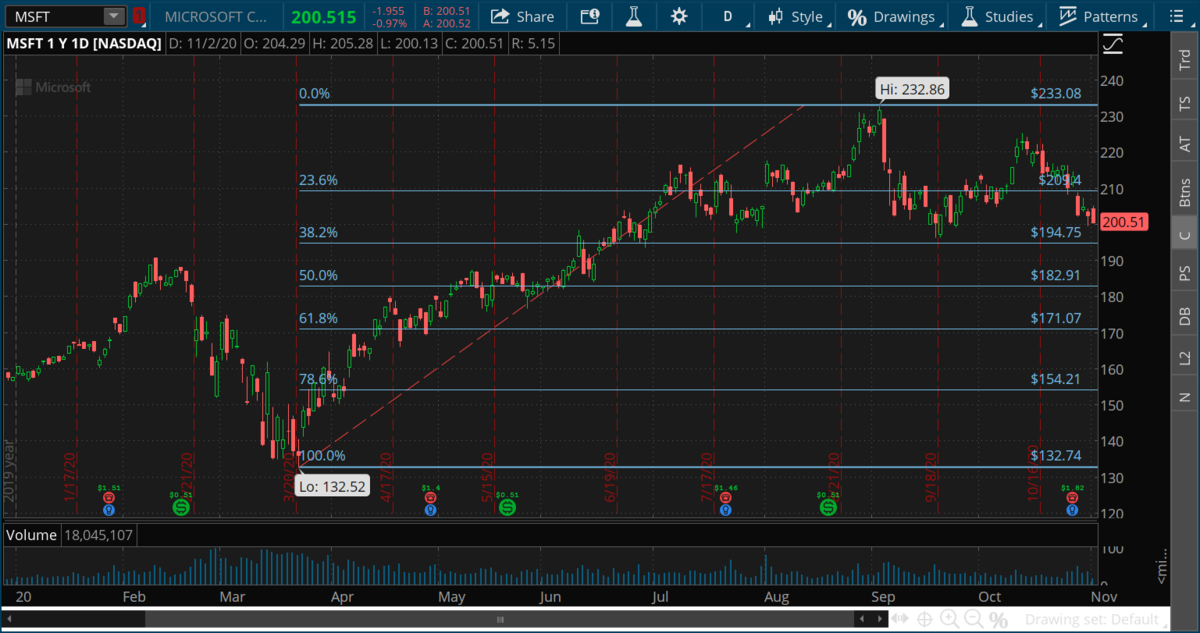
Task: Click the red earnings phone icon under $1.4
Action: 431,497
